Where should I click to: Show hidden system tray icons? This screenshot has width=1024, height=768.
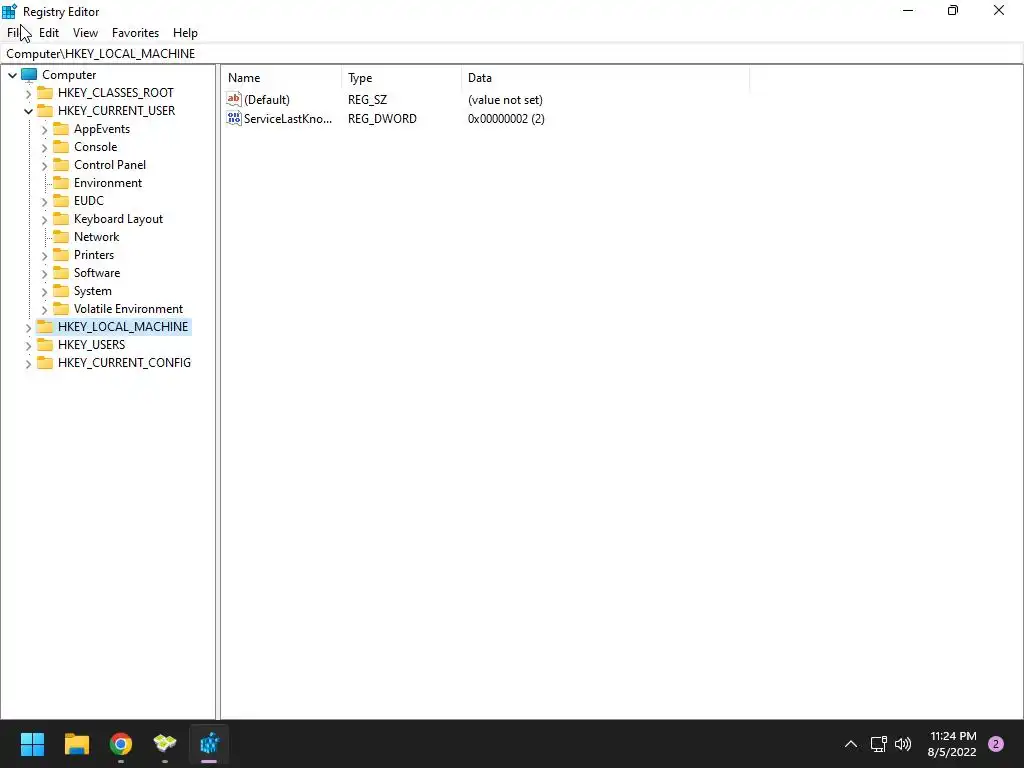click(850, 744)
